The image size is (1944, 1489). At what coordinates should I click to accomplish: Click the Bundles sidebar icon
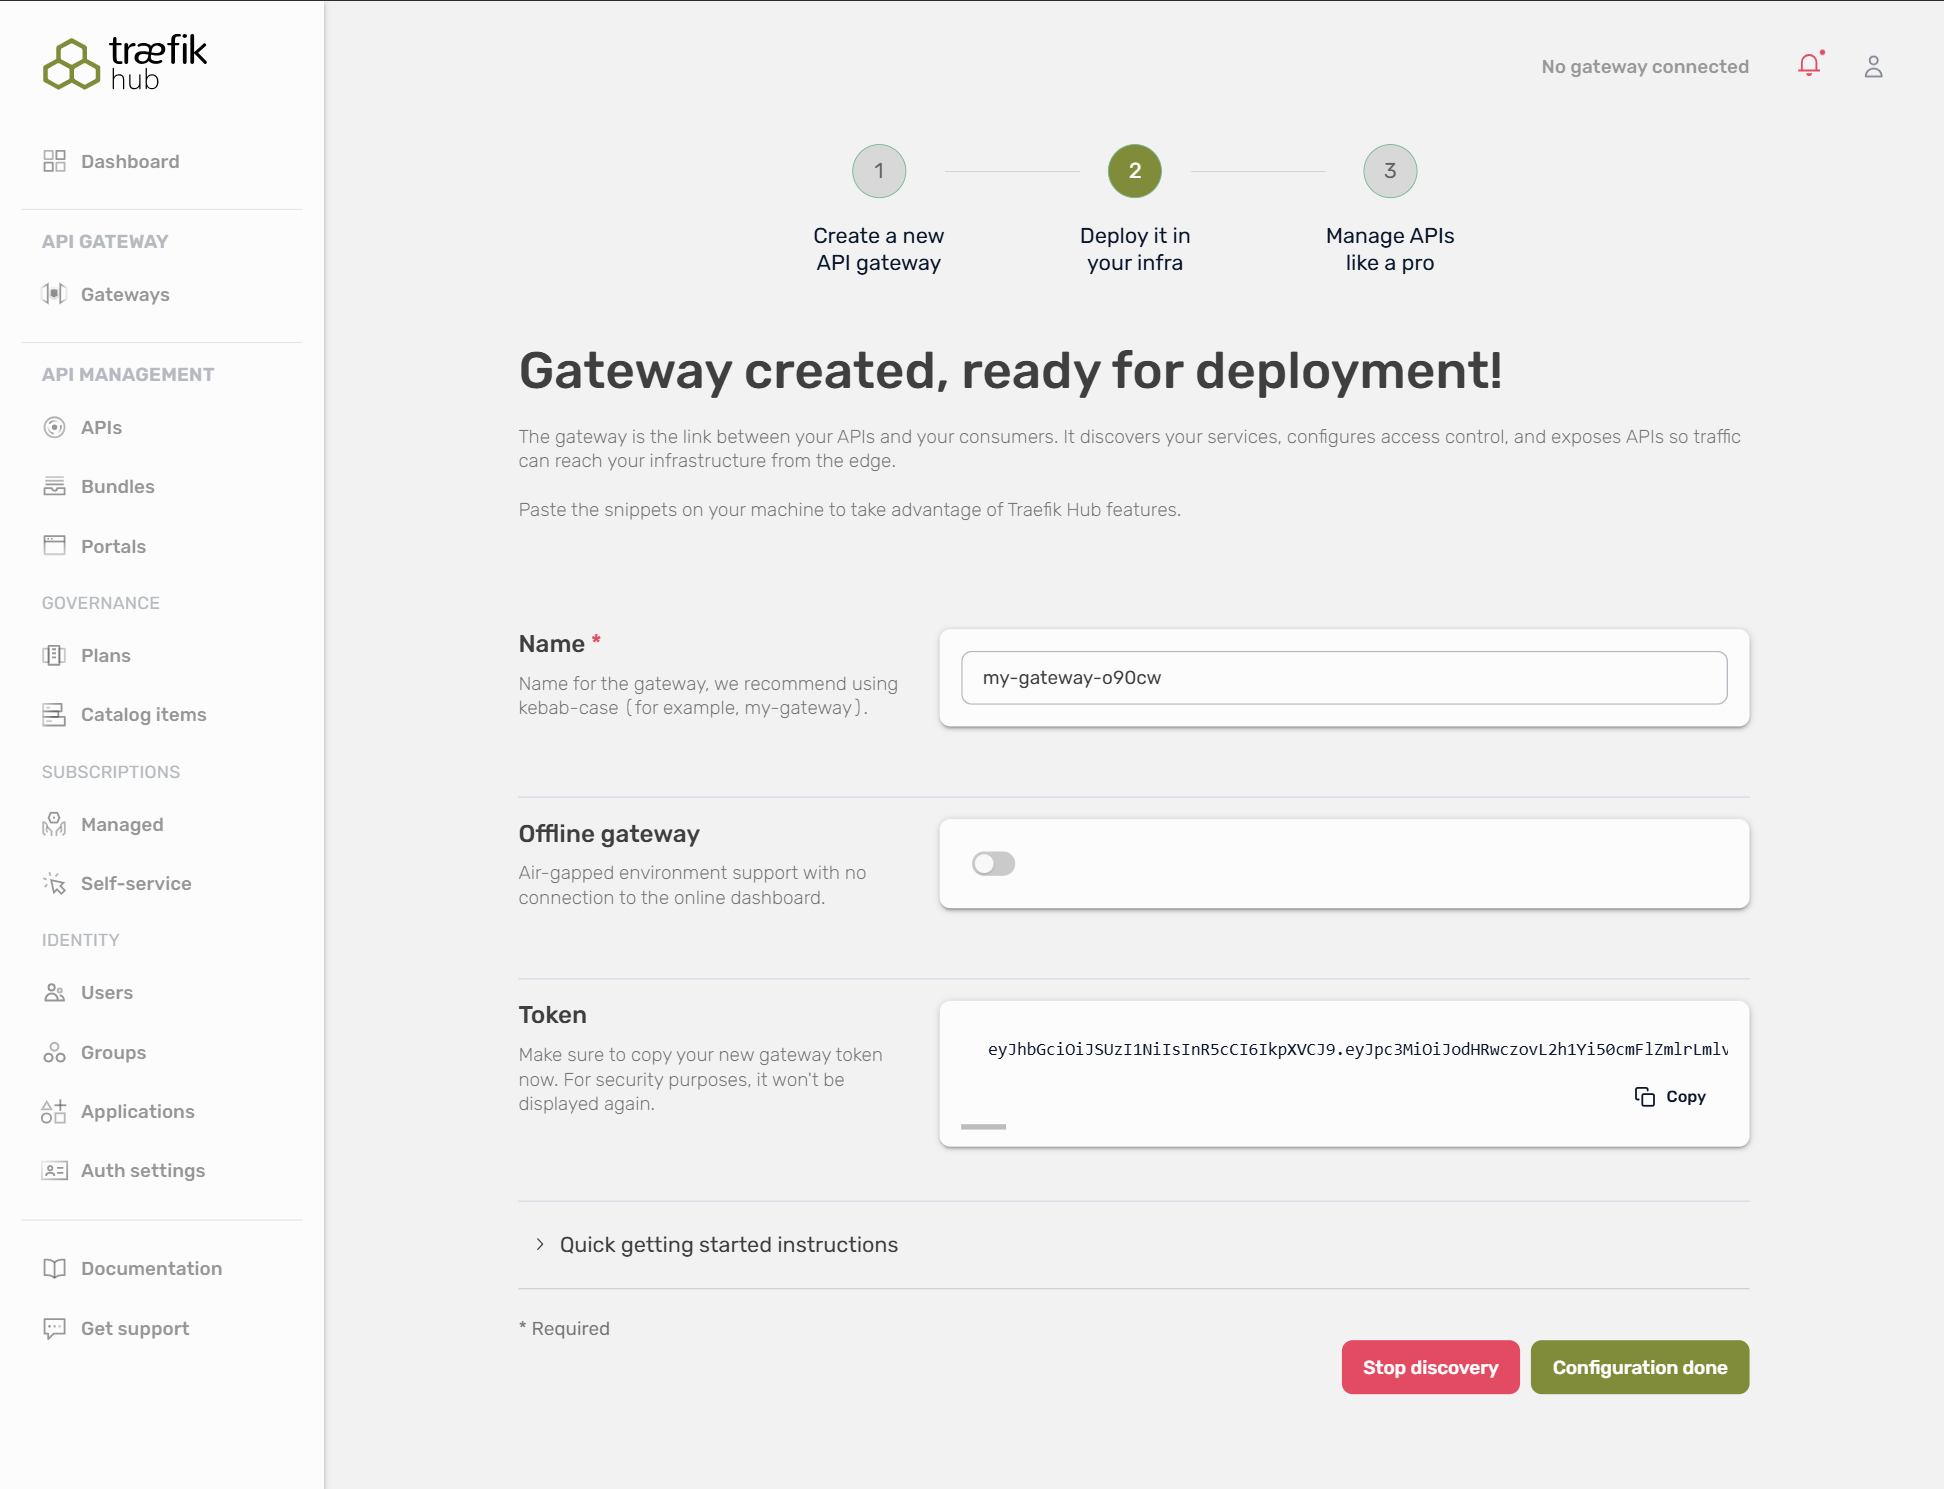tap(54, 487)
